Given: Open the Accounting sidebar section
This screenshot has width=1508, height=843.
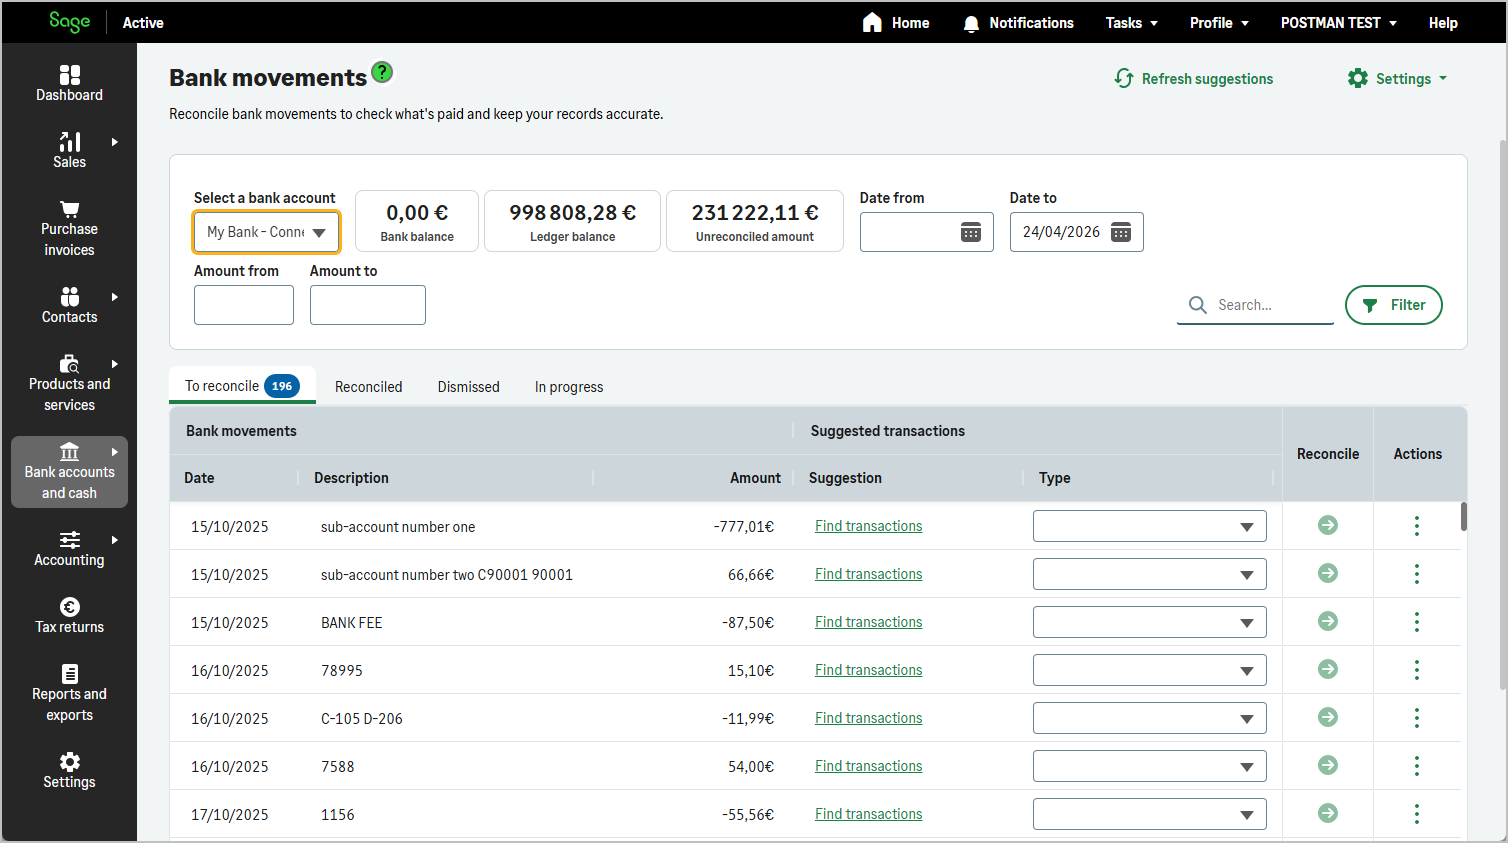Looking at the screenshot, I should click(69, 549).
